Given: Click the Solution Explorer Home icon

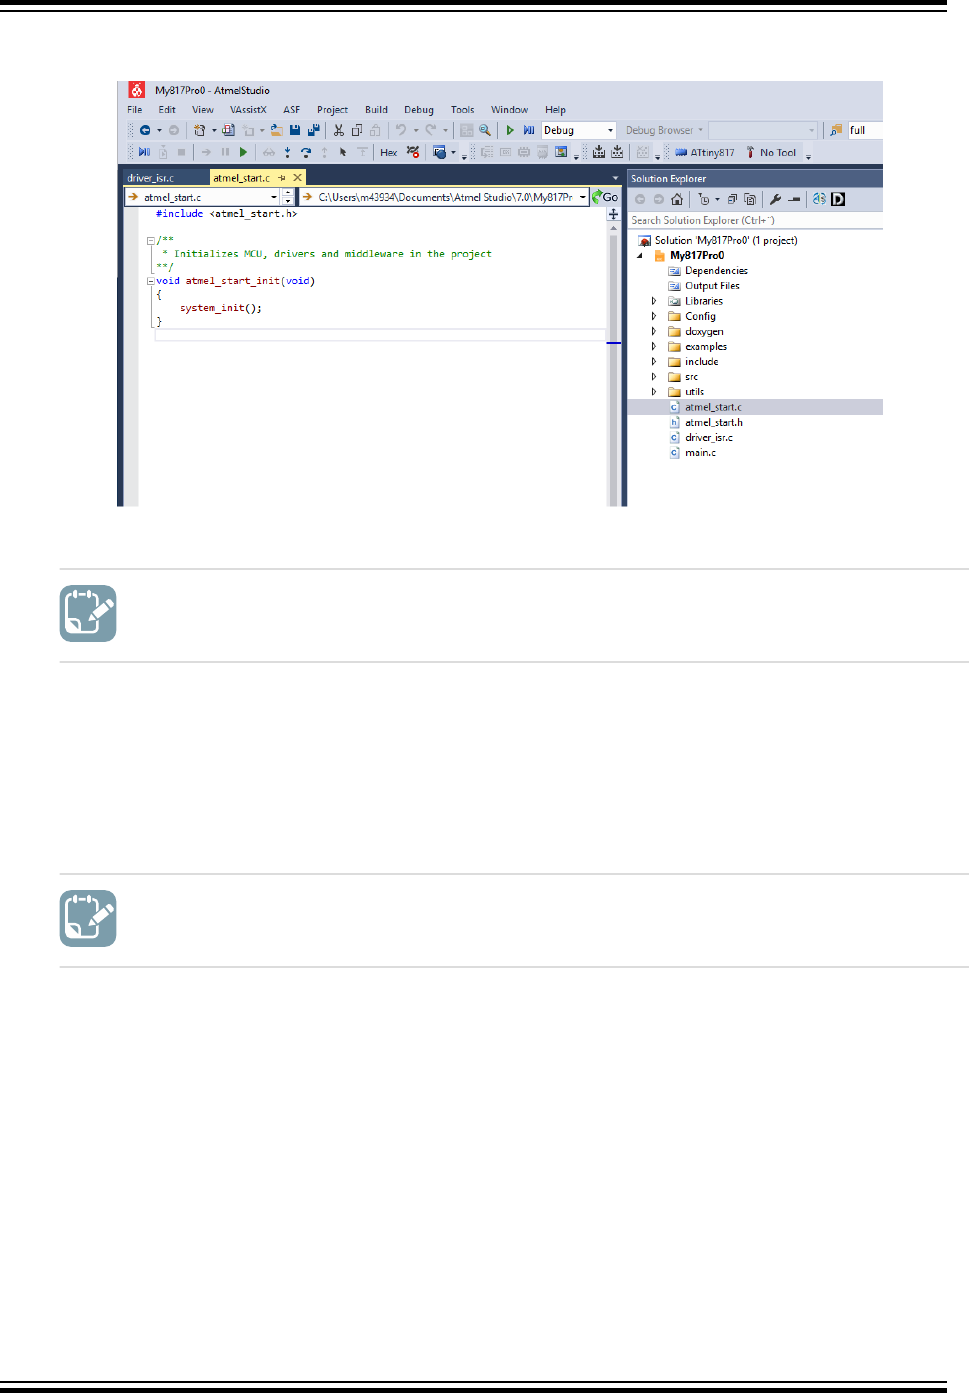Looking at the screenshot, I should click(677, 199).
